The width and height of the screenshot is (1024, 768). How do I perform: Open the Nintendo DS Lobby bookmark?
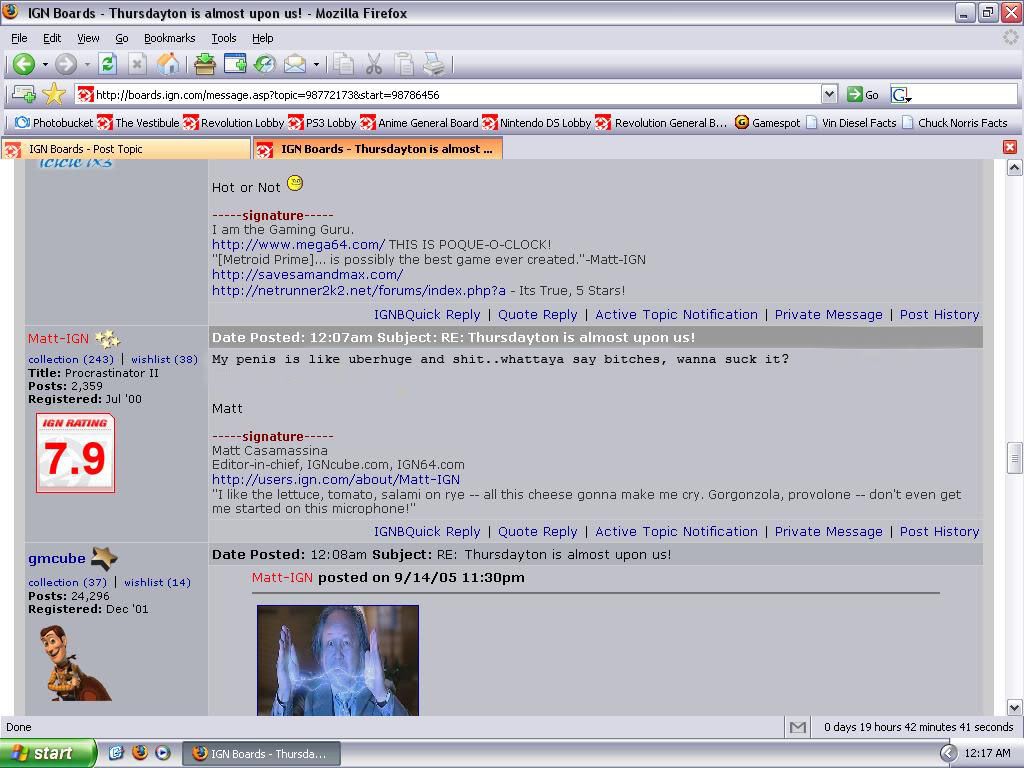[x=536, y=123]
